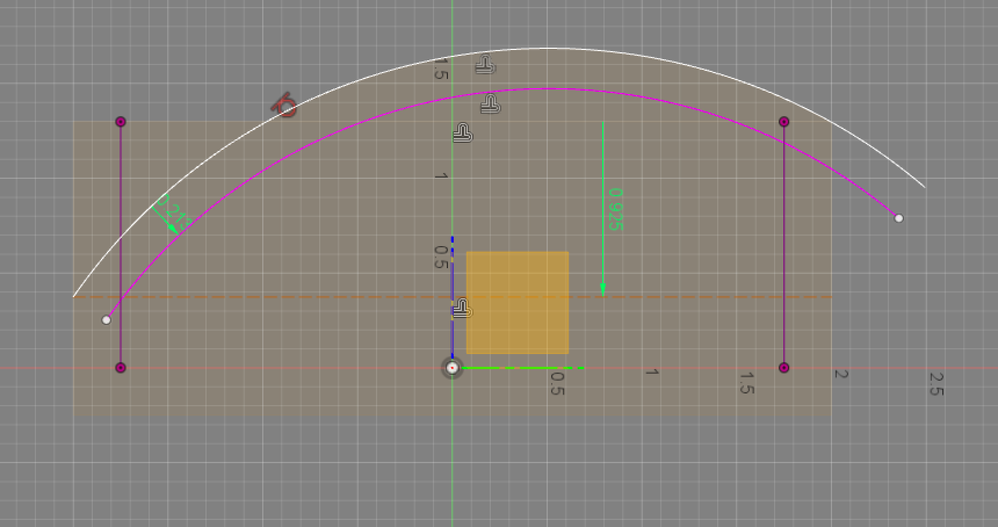998x527 pixels.
Task: Select the magenta arc's right white endpoint
Action: [899, 218]
